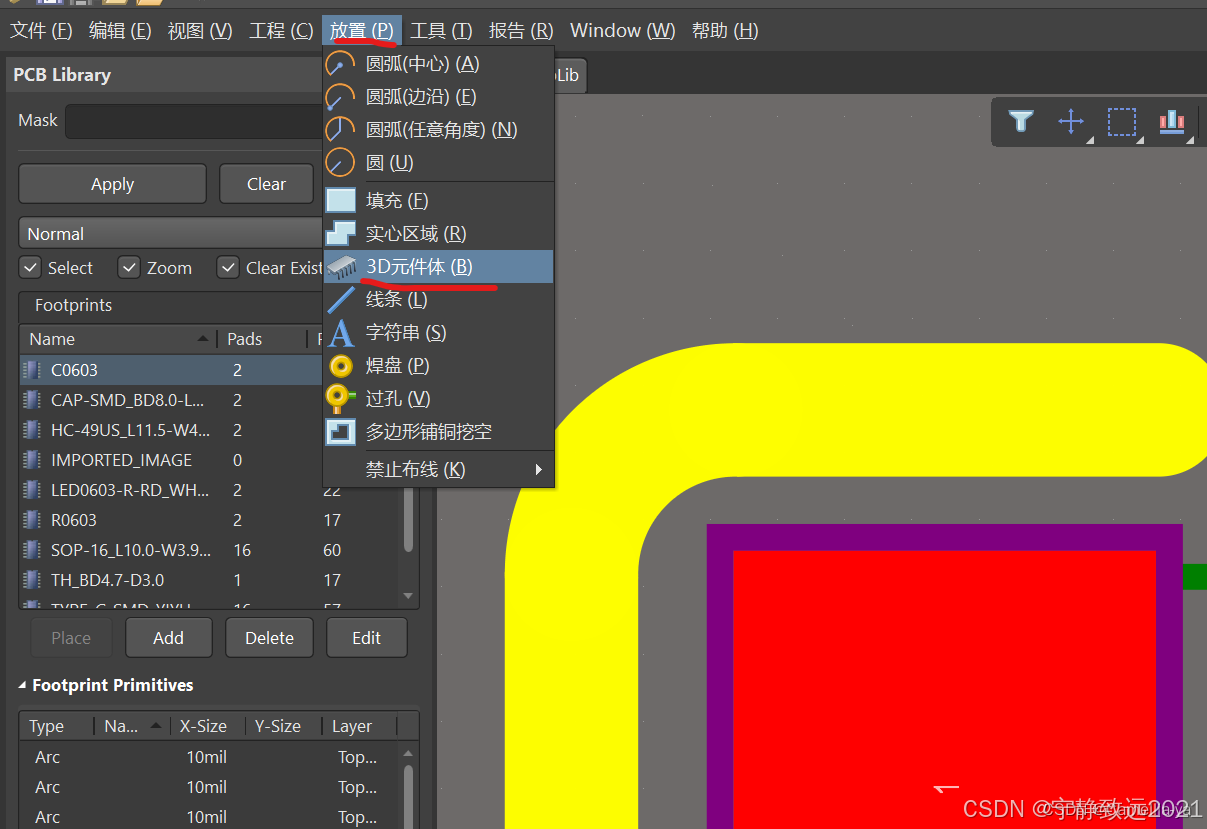Click the Add footprint button
Viewport: 1207px width, 829px height.
[168, 638]
